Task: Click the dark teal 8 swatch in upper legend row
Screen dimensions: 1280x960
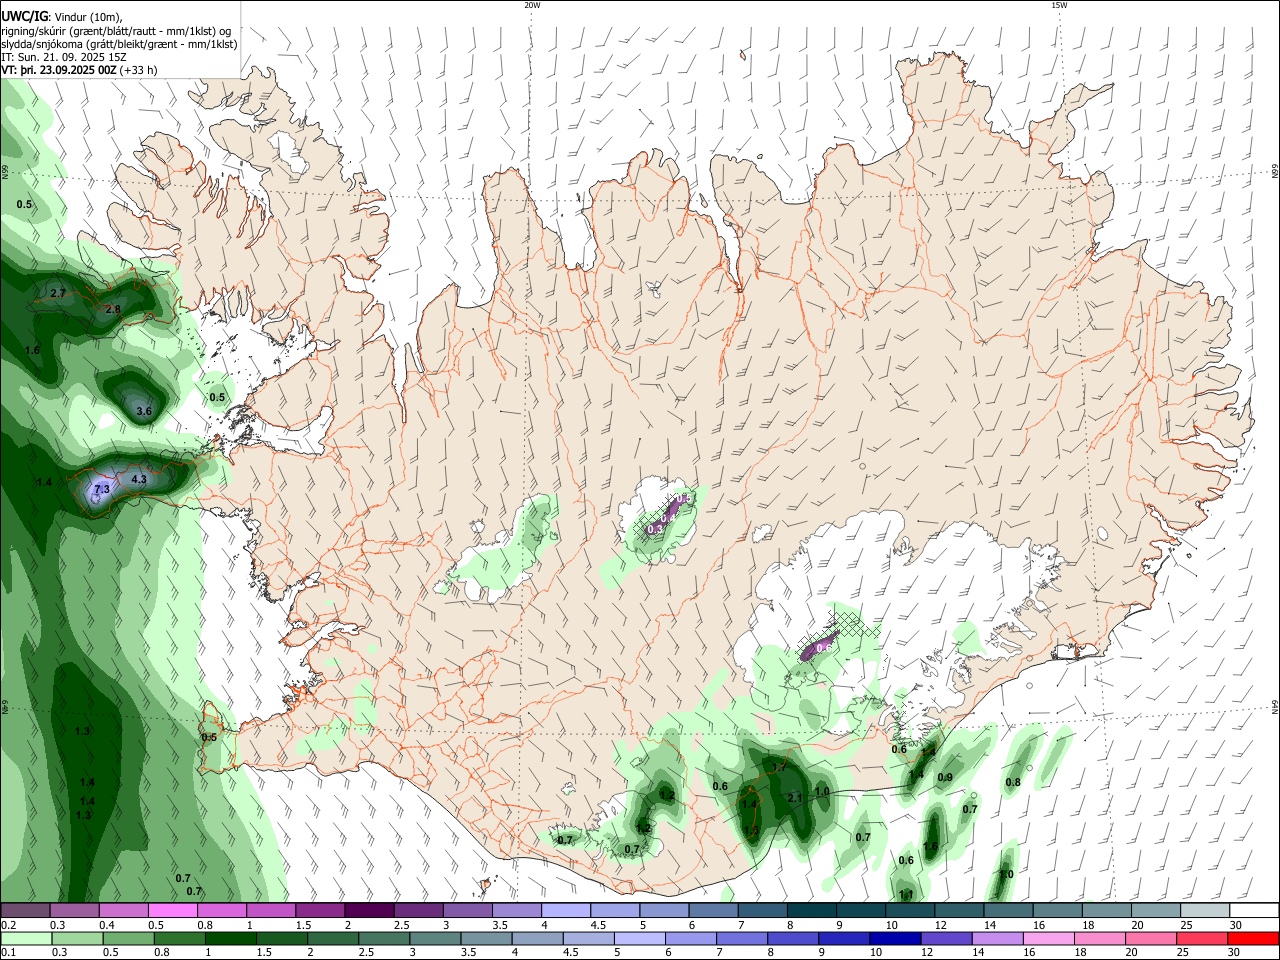Action: (x=811, y=910)
